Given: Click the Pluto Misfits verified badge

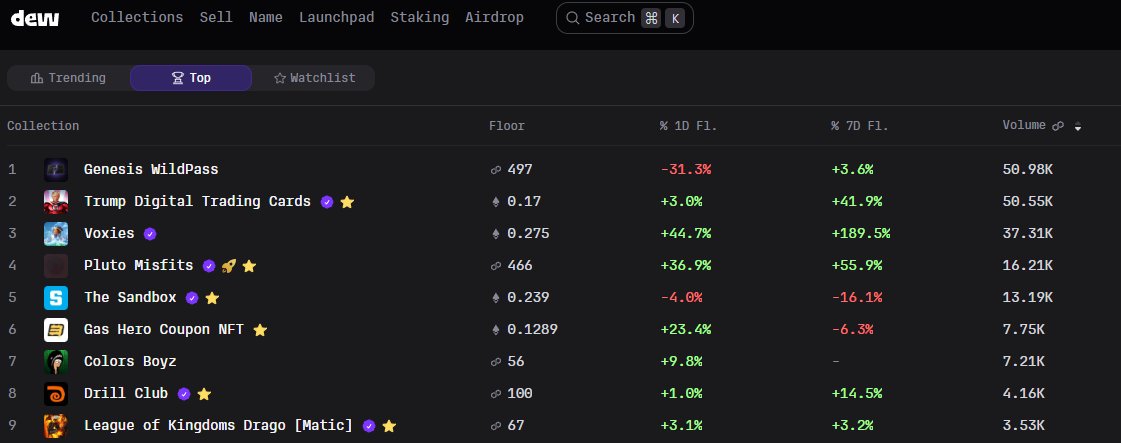Looking at the screenshot, I should click(x=209, y=266).
